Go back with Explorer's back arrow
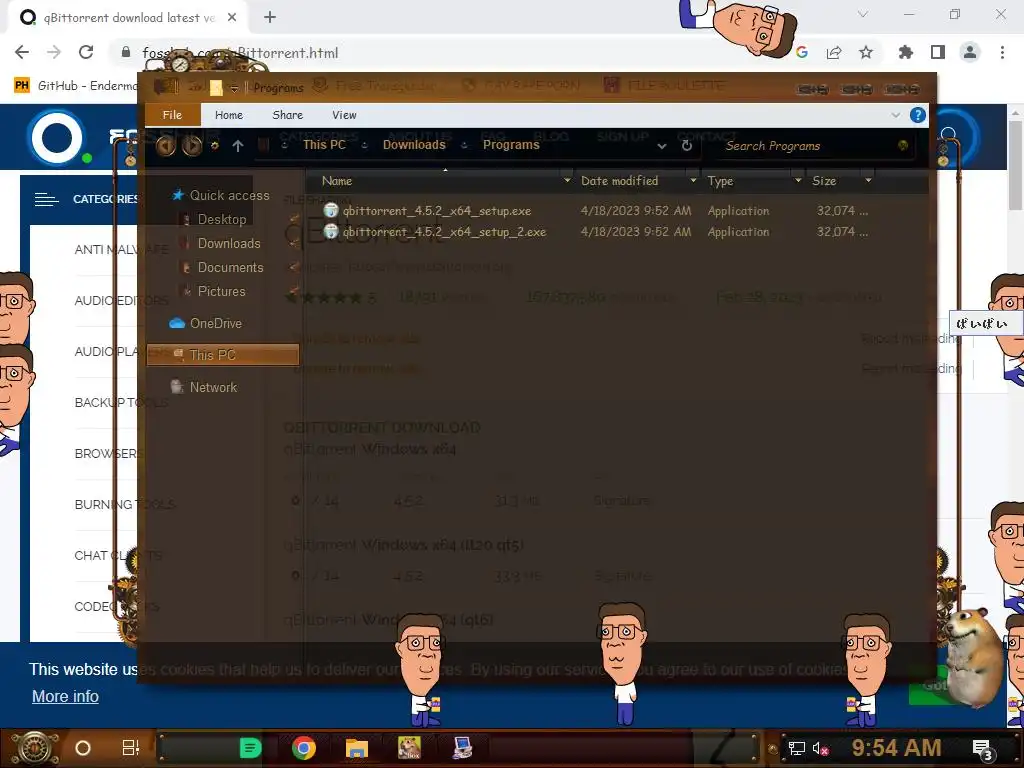The width and height of the screenshot is (1024, 768). (165, 146)
